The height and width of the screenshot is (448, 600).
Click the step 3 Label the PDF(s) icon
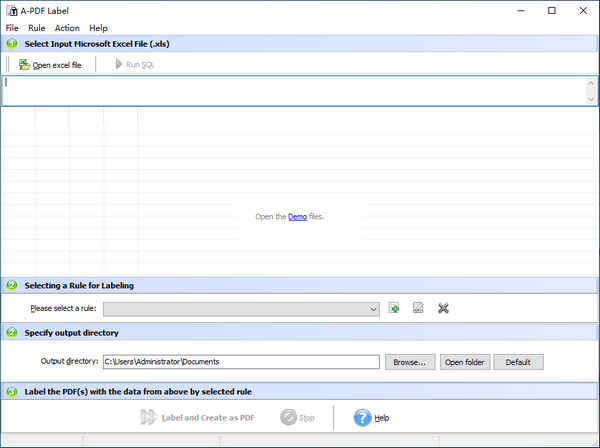click(x=12, y=392)
